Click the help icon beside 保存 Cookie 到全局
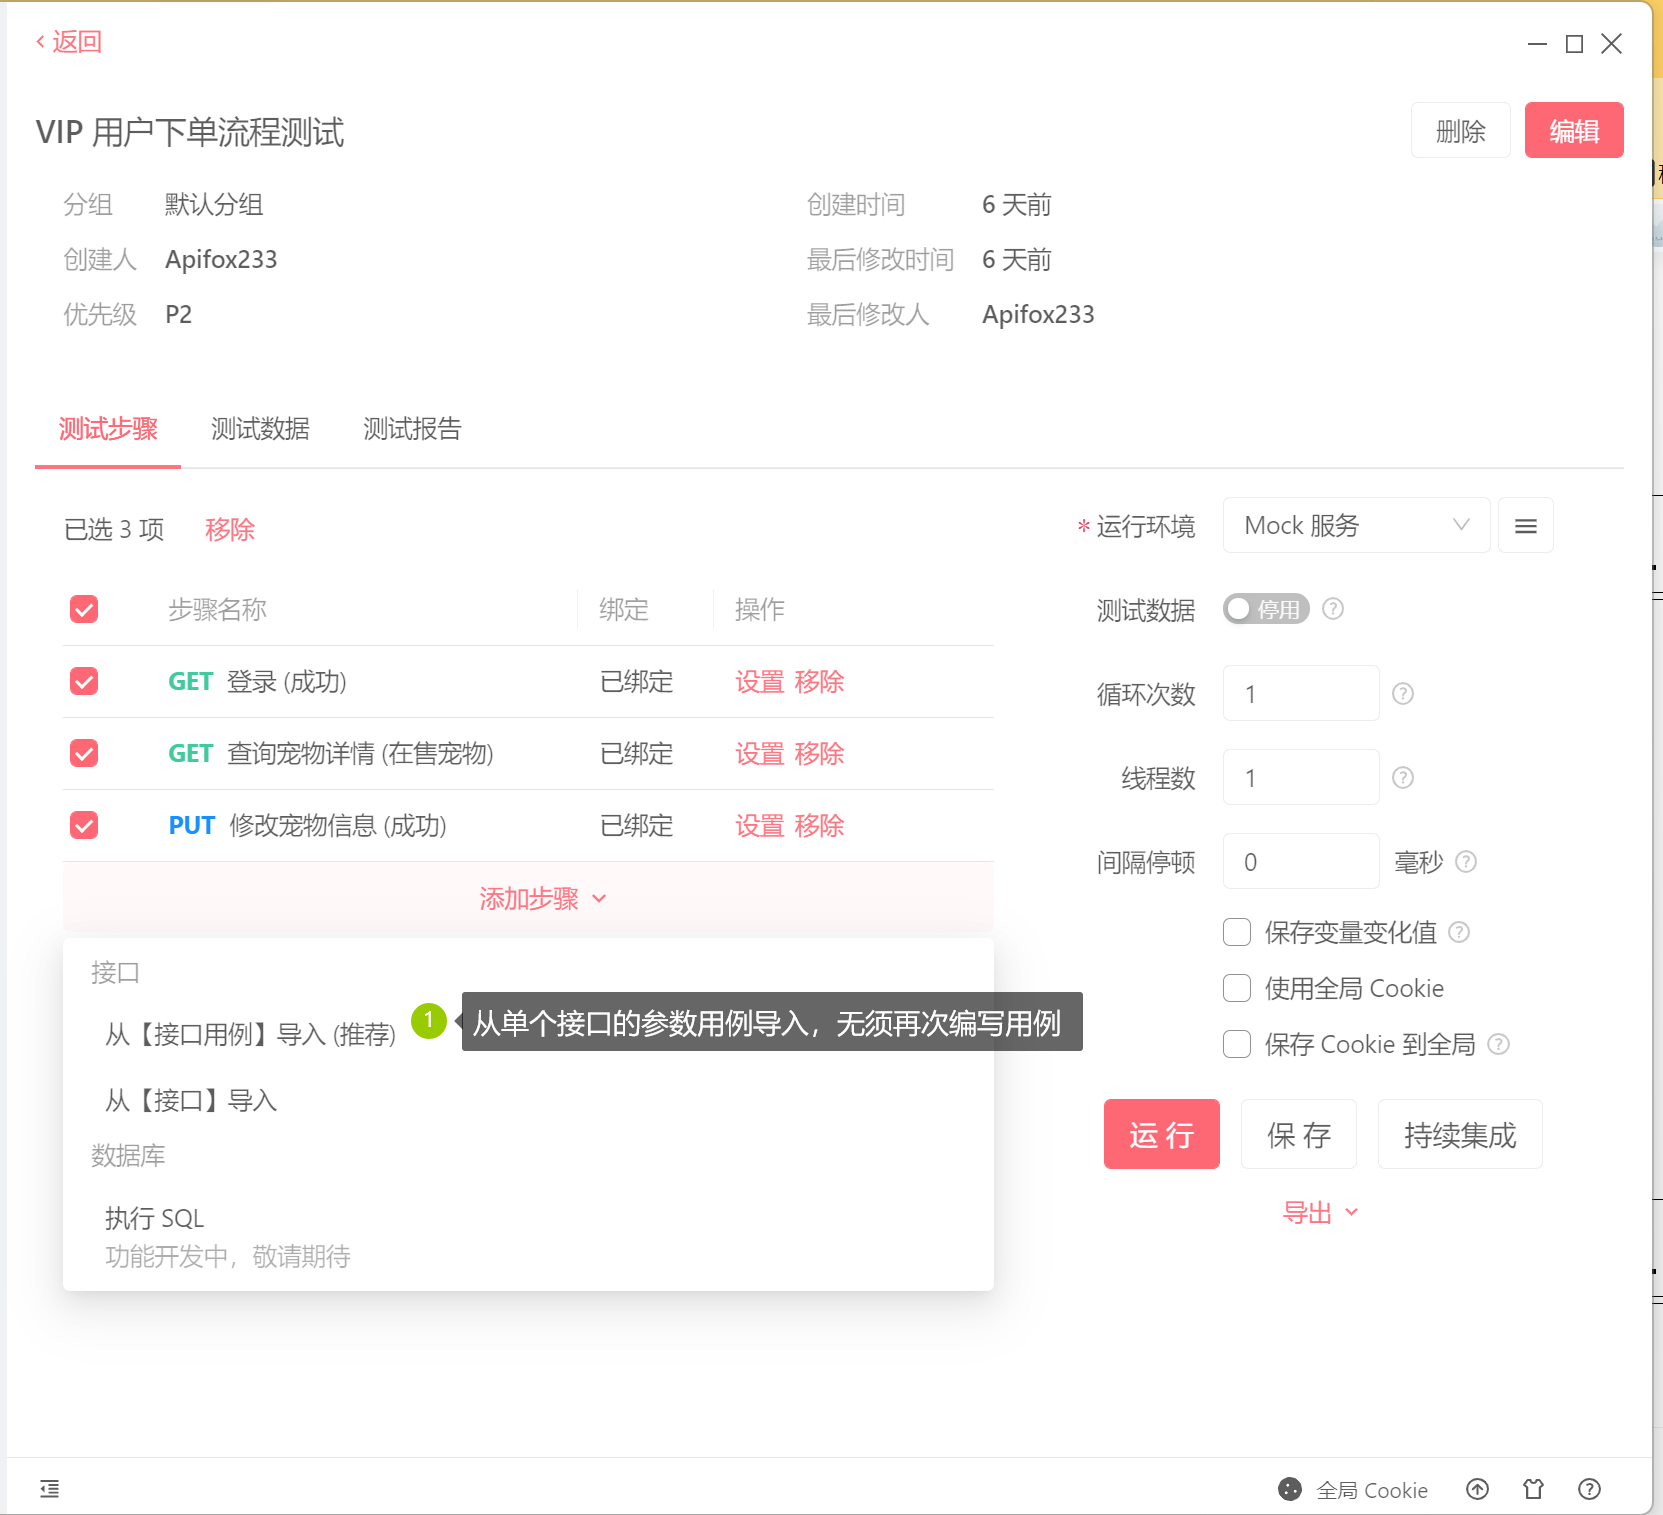The height and width of the screenshot is (1515, 1663). (1498, 1044)
